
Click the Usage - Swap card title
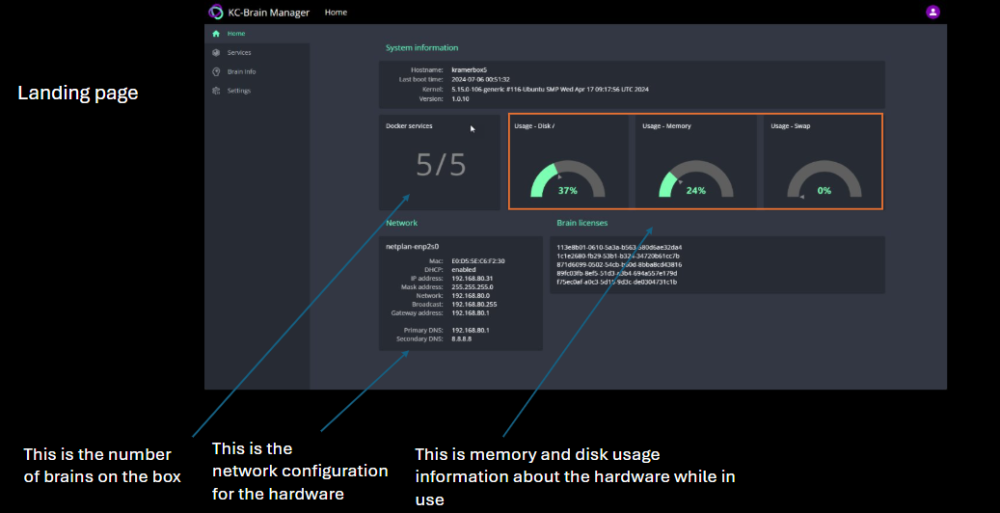(790, 126)
